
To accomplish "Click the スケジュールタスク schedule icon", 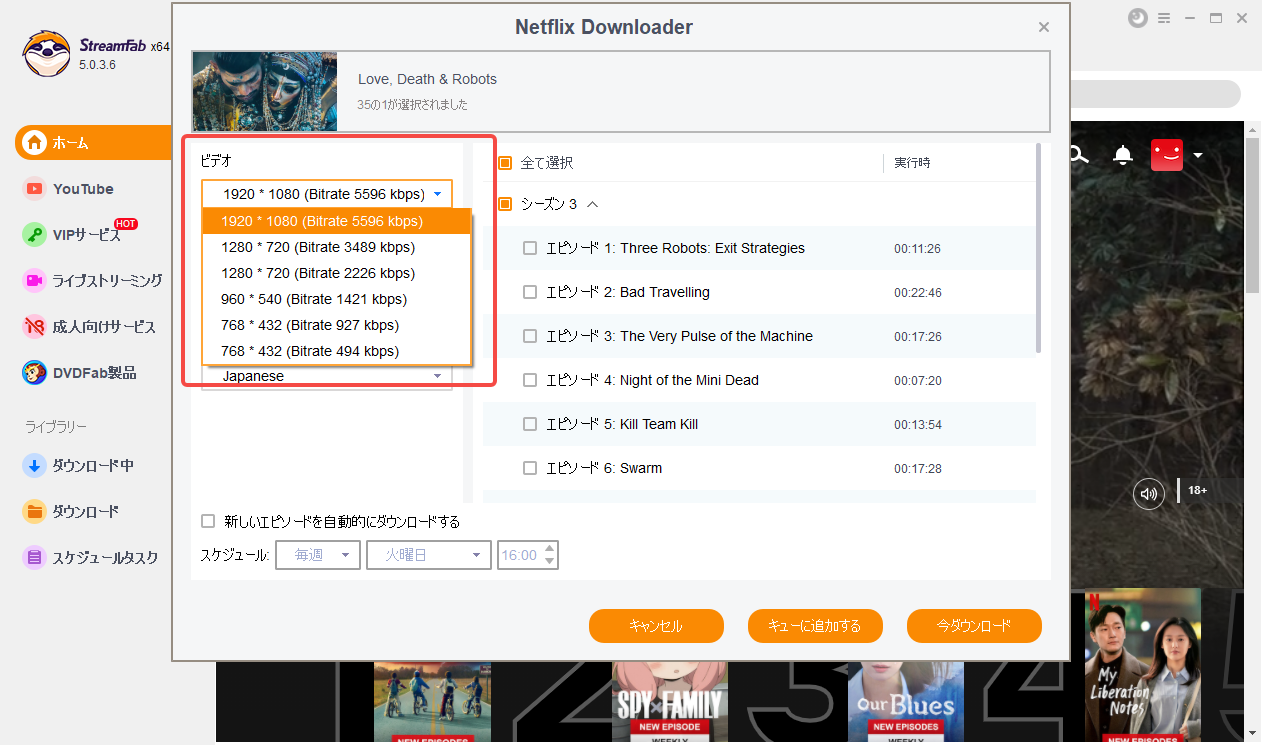I will click(35, 557).
